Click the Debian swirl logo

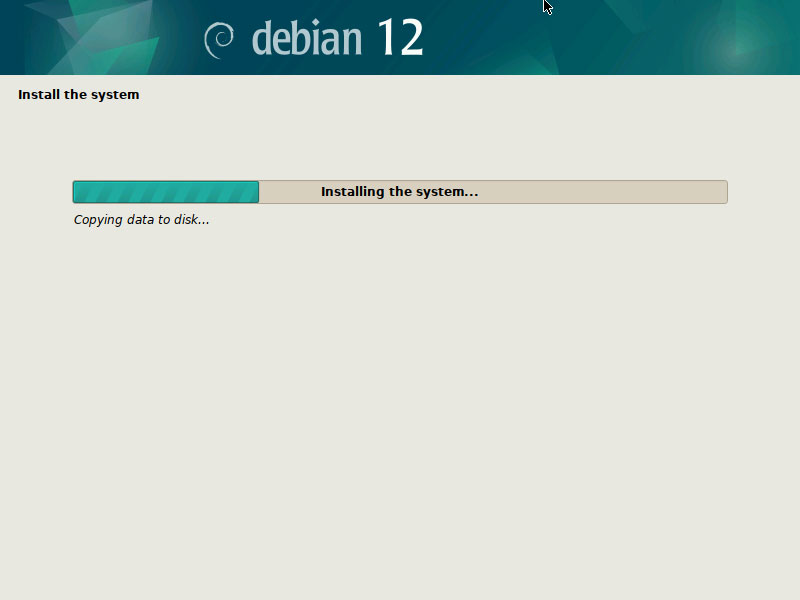coord(219,39)
